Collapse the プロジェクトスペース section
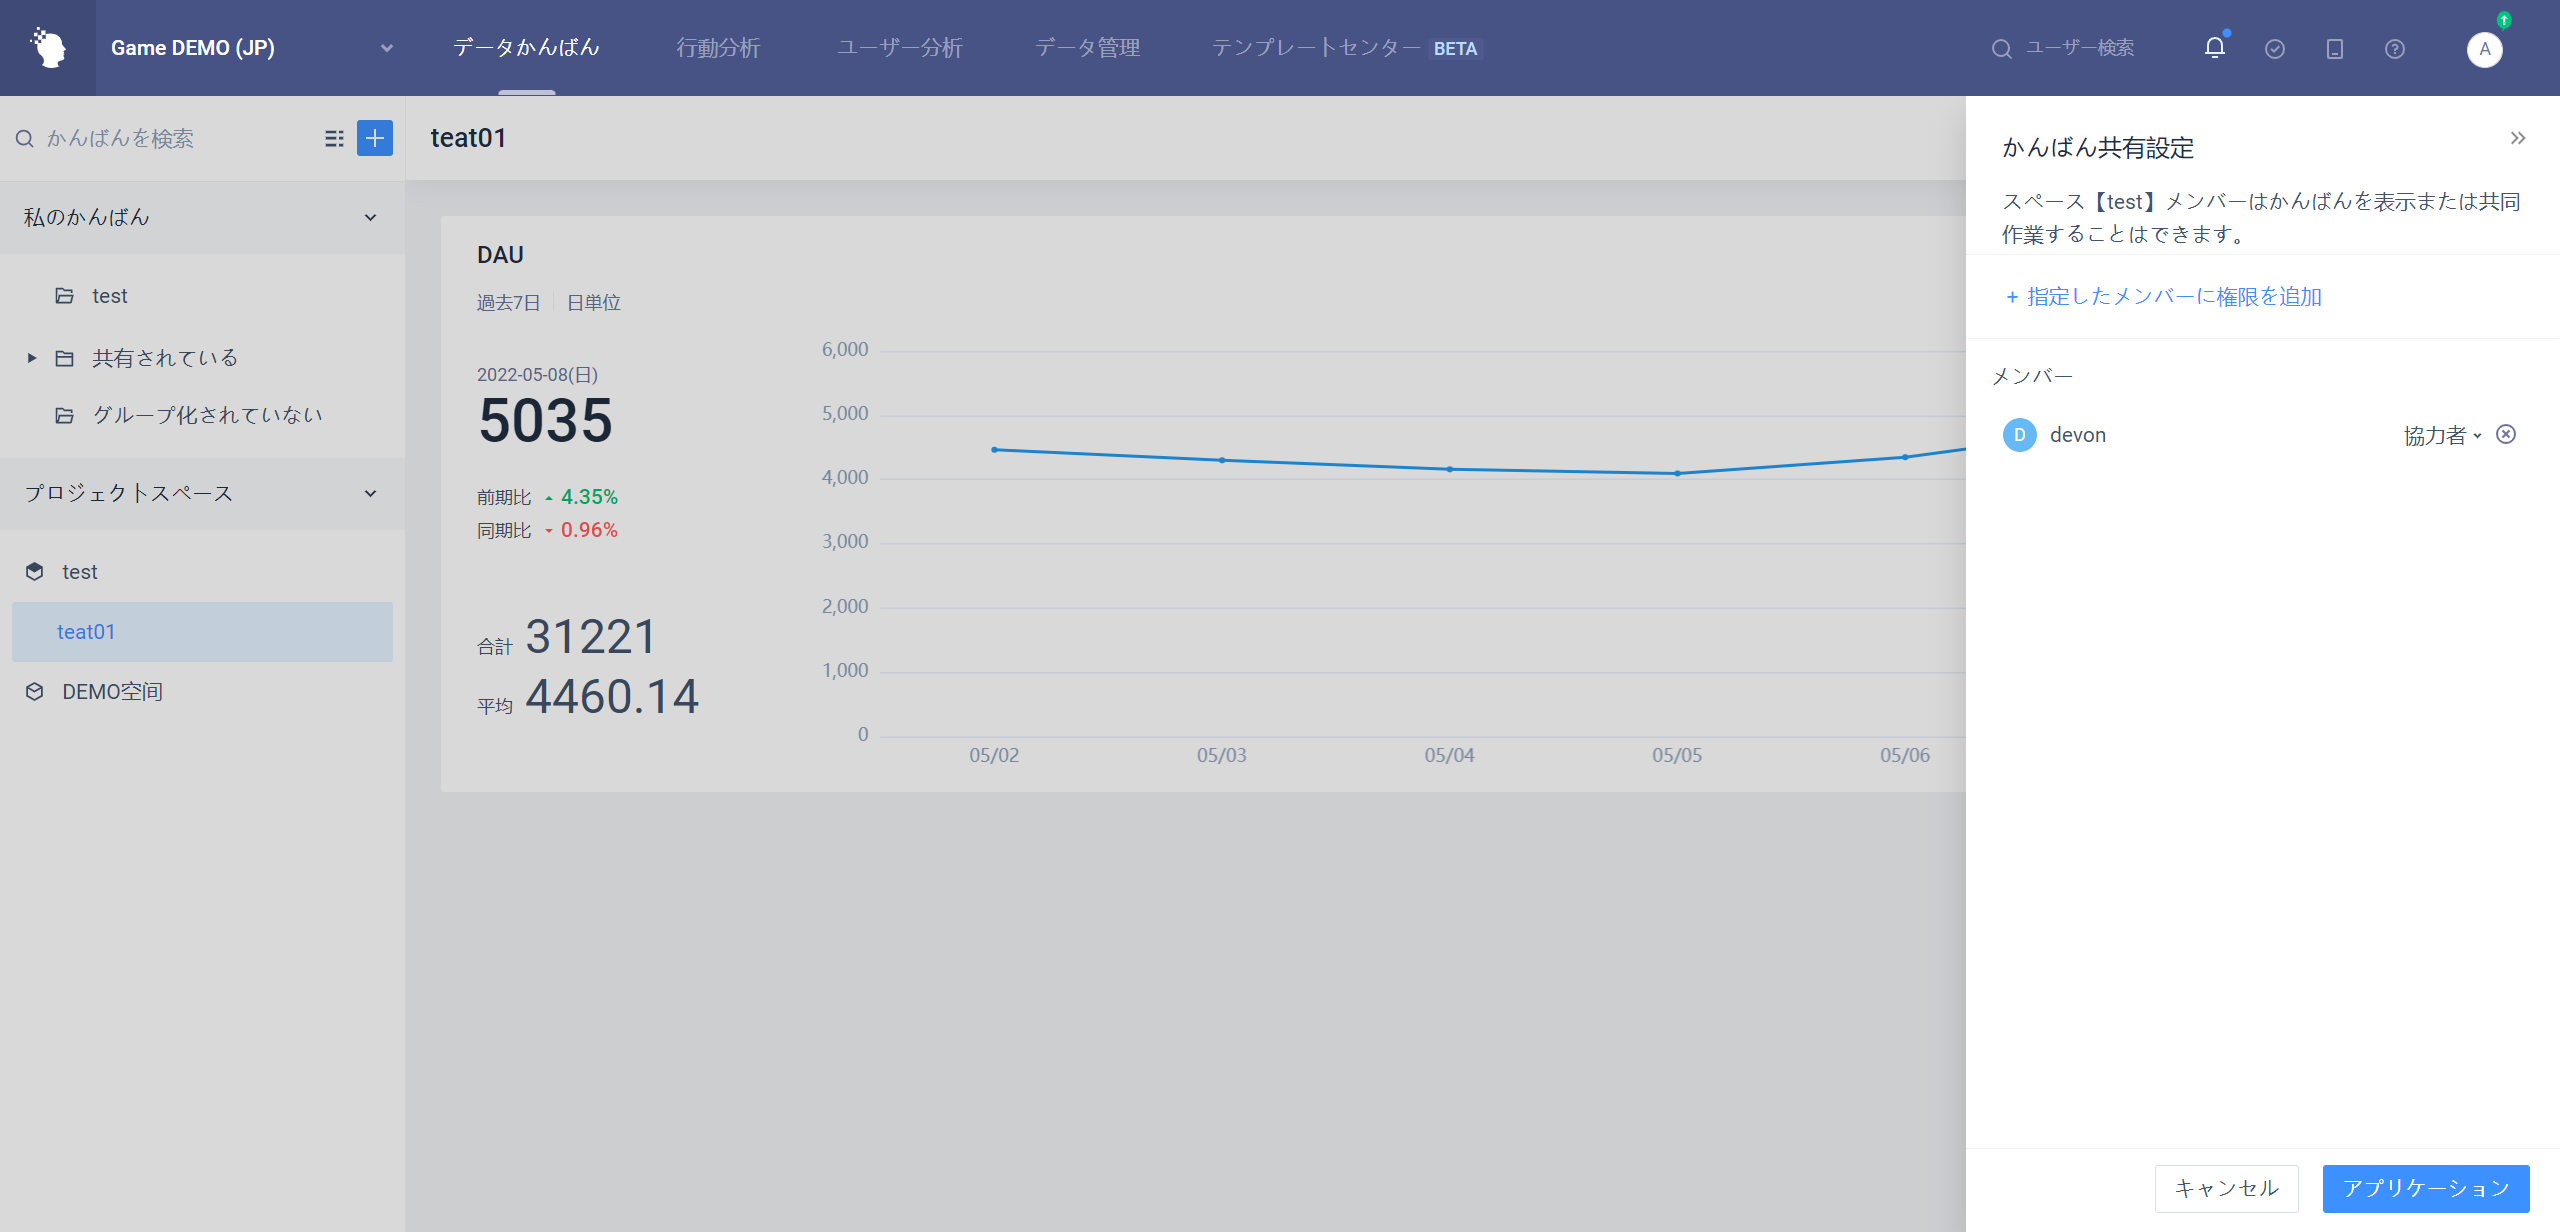2560x1232 pixels. [x=370, y=493]
